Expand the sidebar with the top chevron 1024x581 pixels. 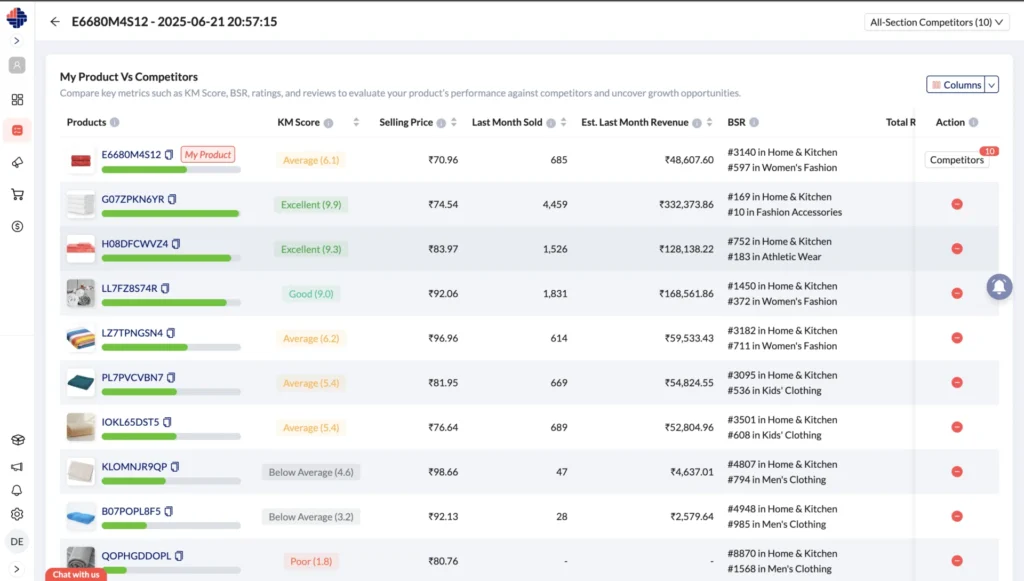pyautogui.click(x=17, y=40)
